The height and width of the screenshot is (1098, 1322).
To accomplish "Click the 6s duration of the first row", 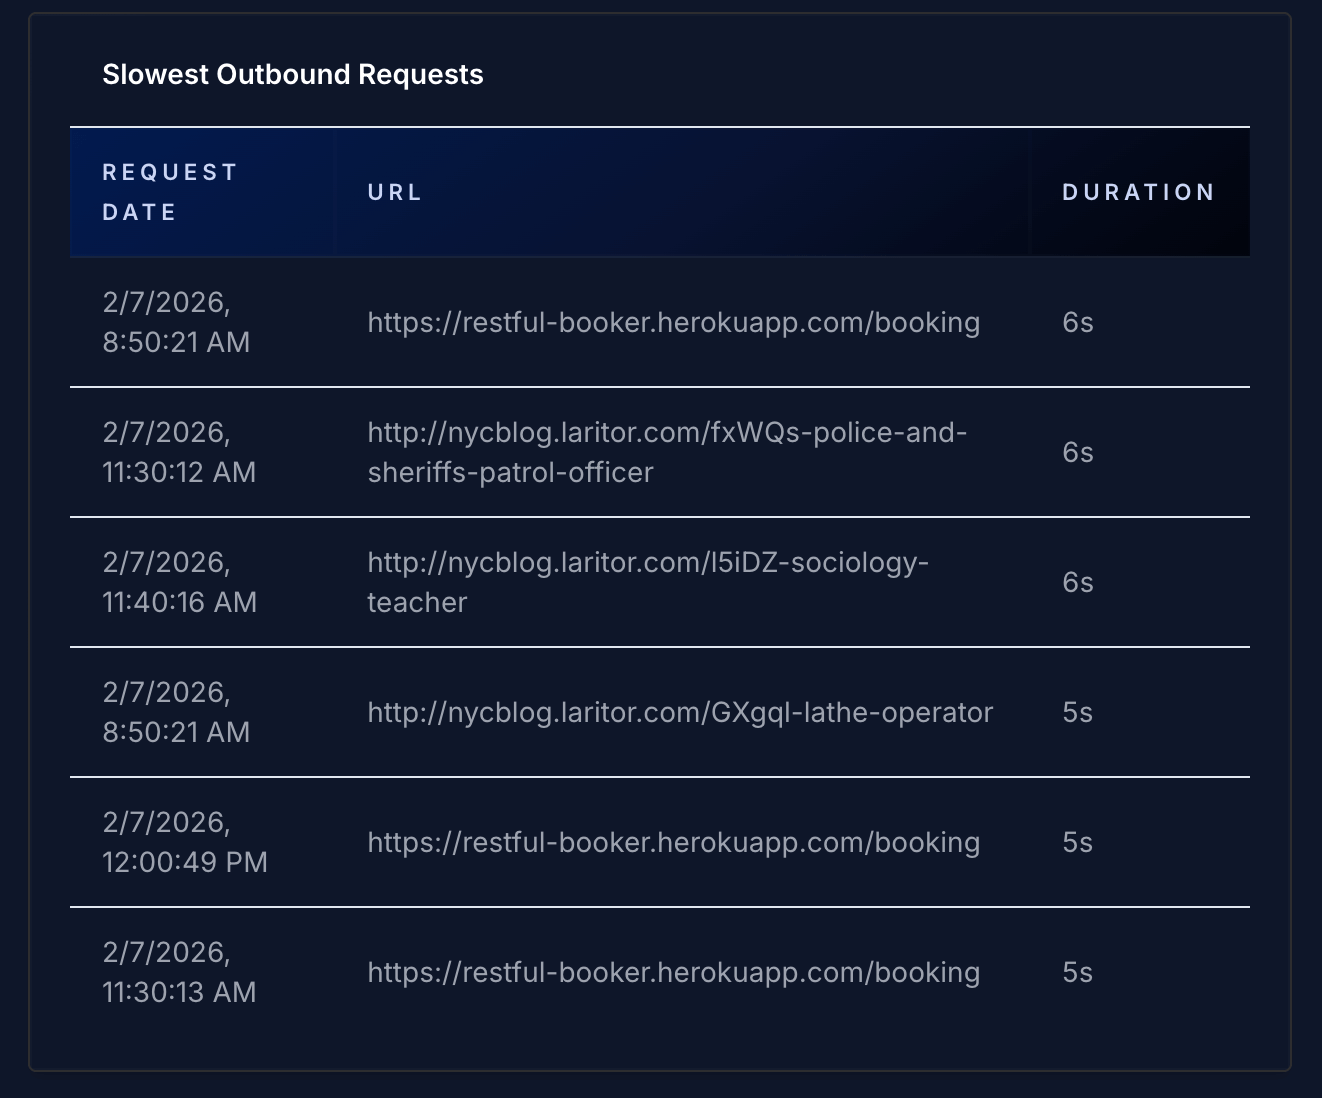I will [x=1078, y=322].
